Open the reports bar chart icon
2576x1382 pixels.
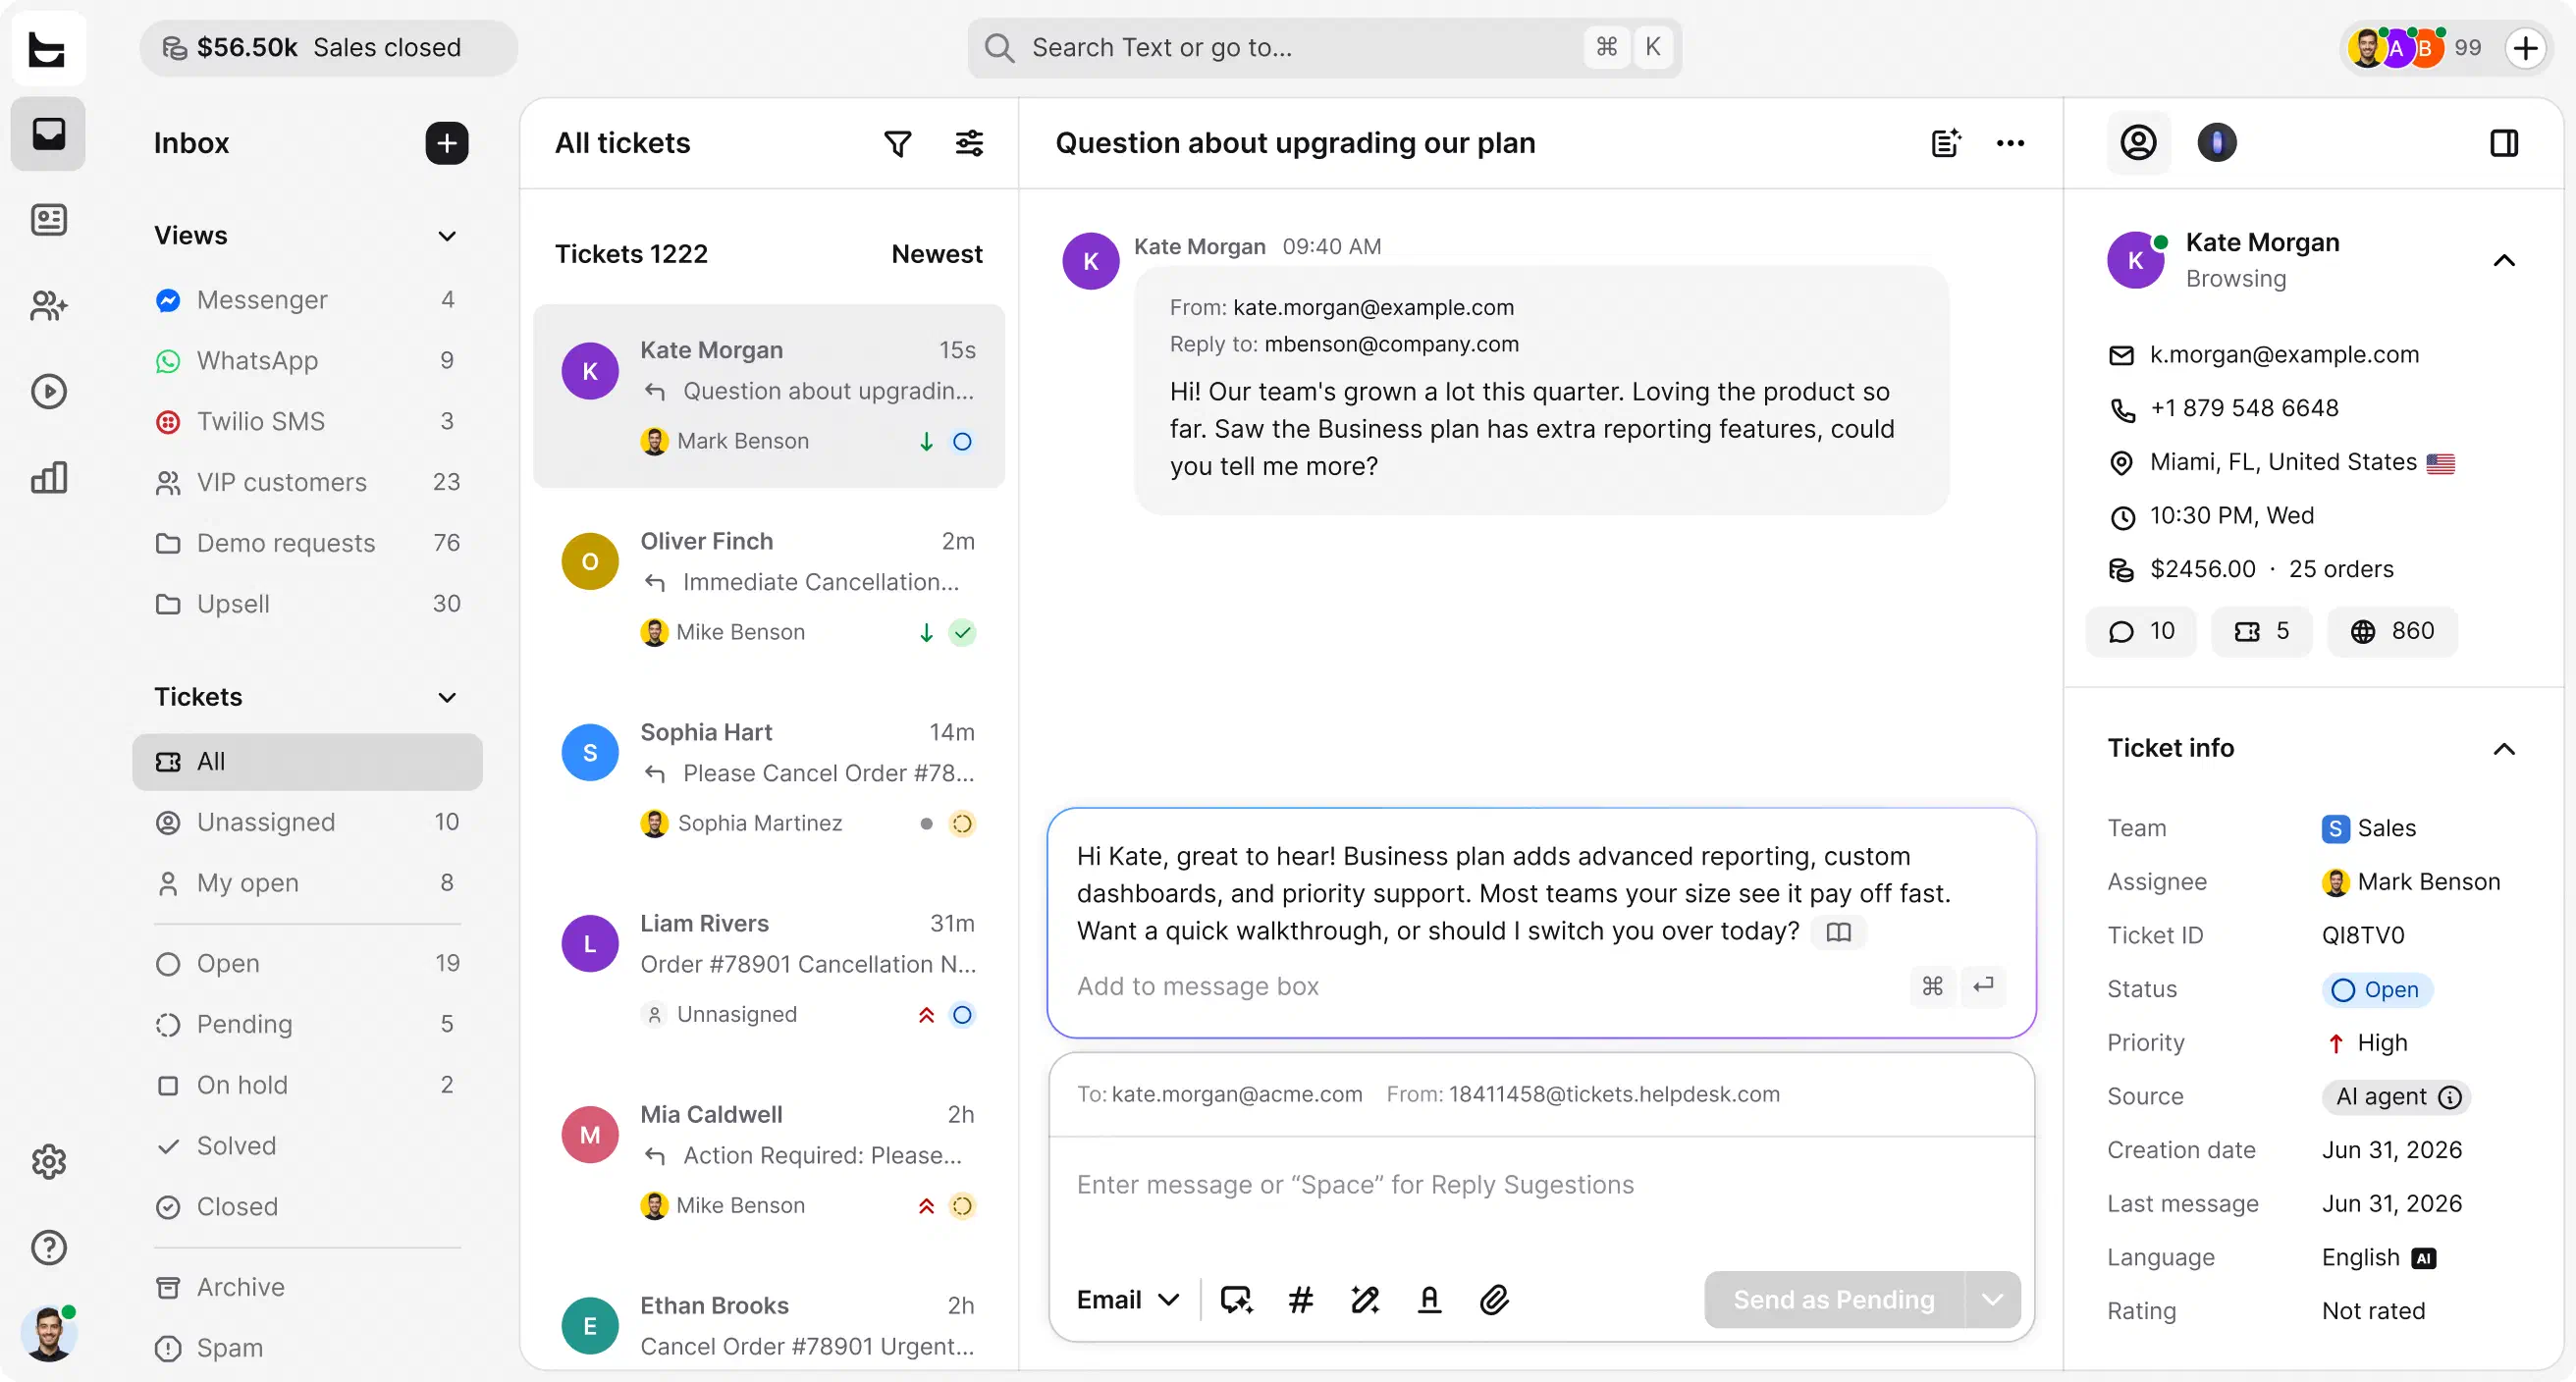point(48,478)
